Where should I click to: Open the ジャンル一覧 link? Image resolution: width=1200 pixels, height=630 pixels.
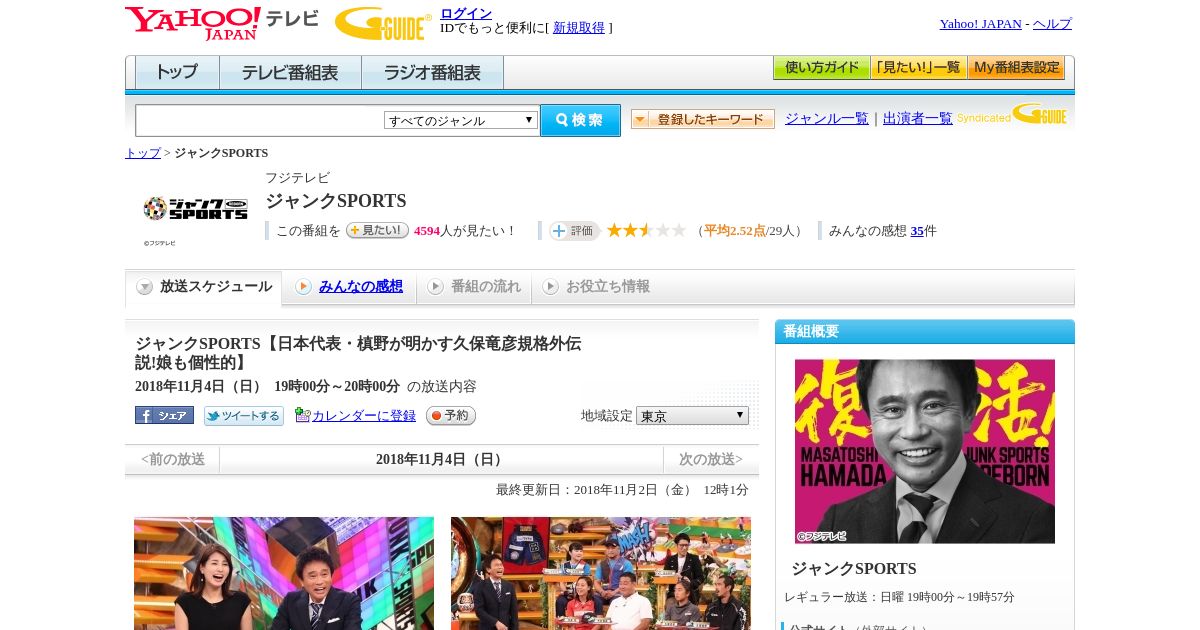pos(827,118)
